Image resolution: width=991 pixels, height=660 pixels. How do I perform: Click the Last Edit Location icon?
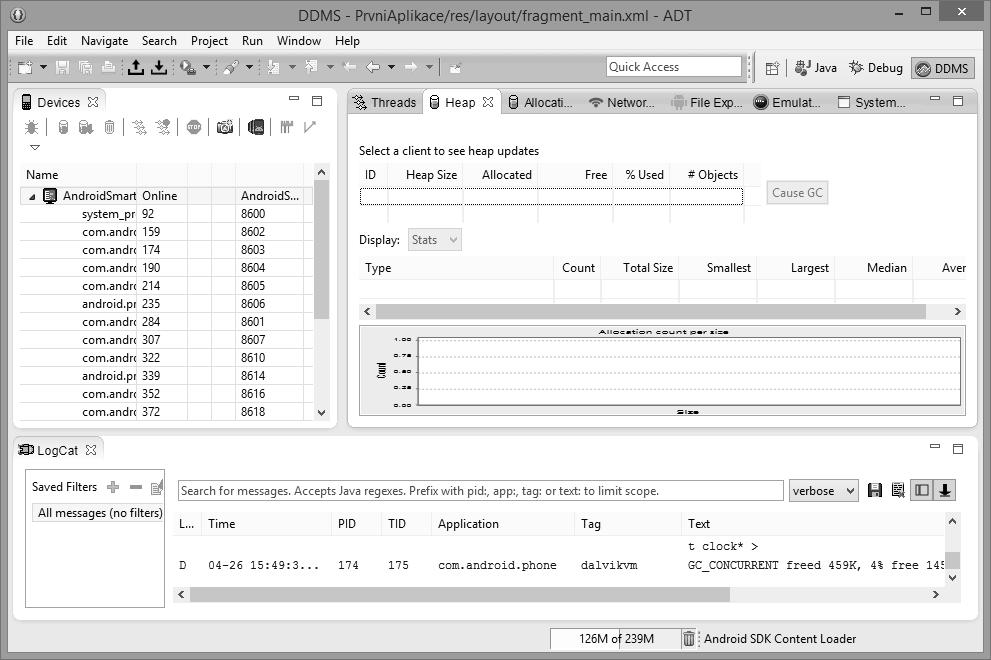click(x=350, y=66)
